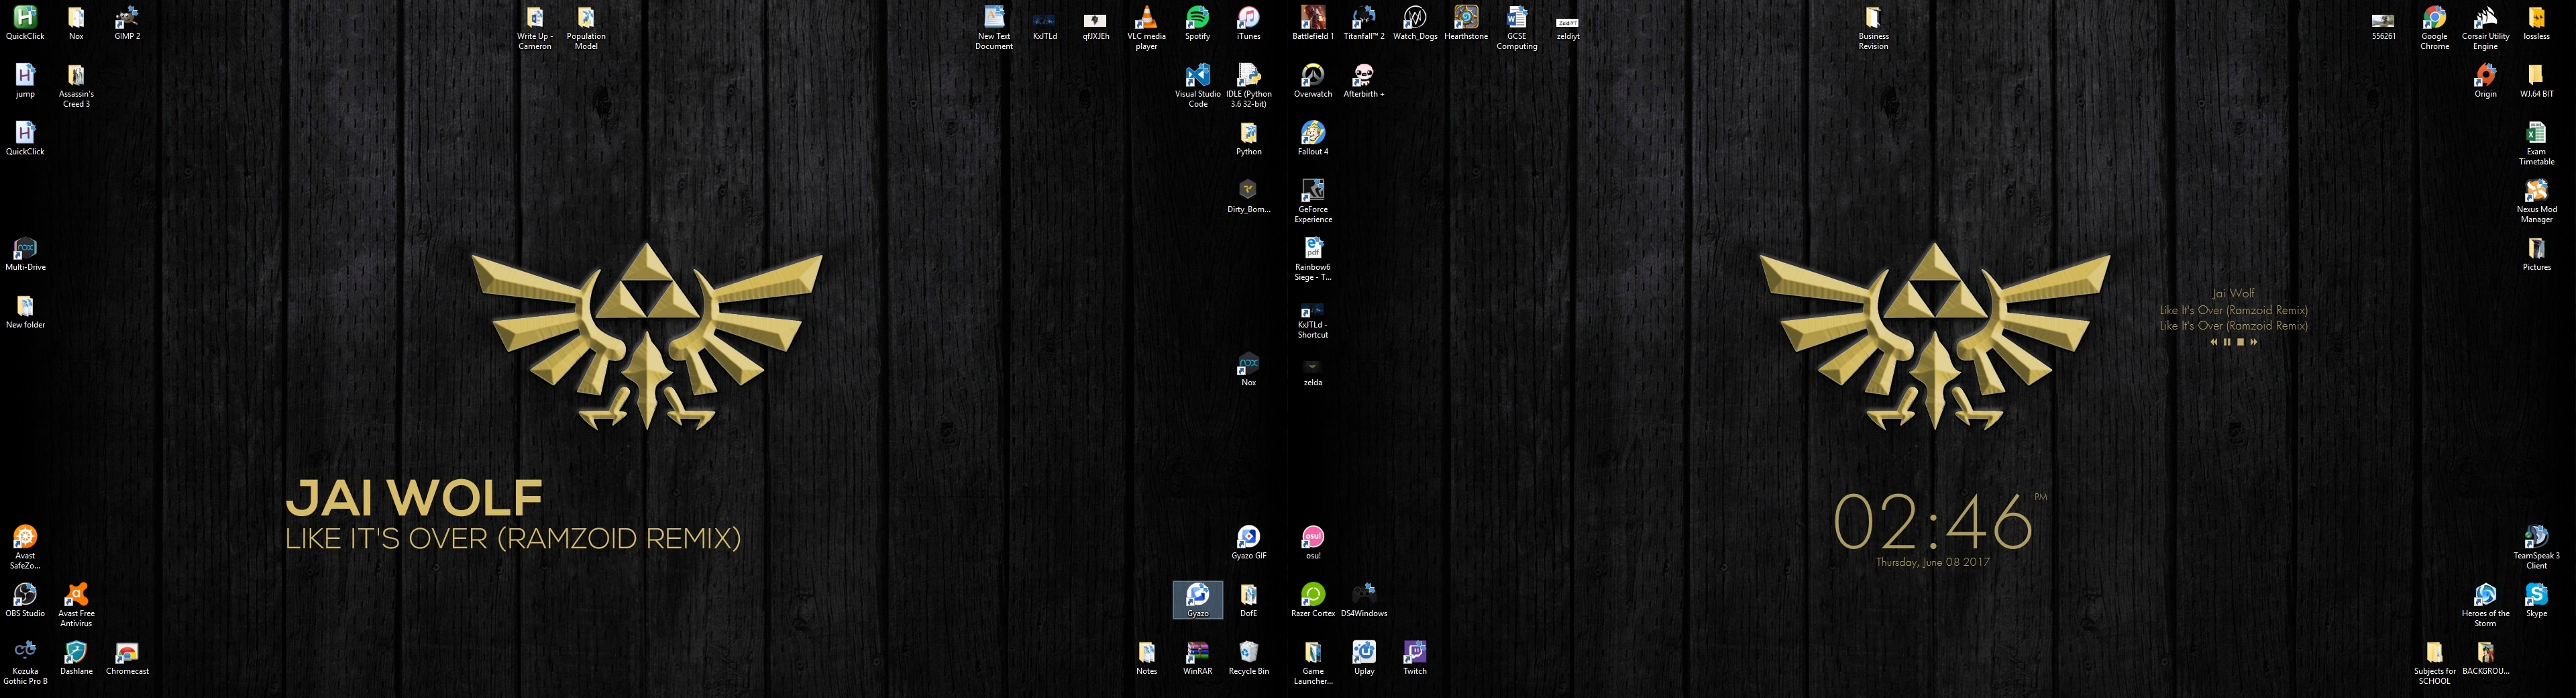The image size is (2576, 698).
Task: Open the Twitch desktop icon
Action: tap(1414, 659)
